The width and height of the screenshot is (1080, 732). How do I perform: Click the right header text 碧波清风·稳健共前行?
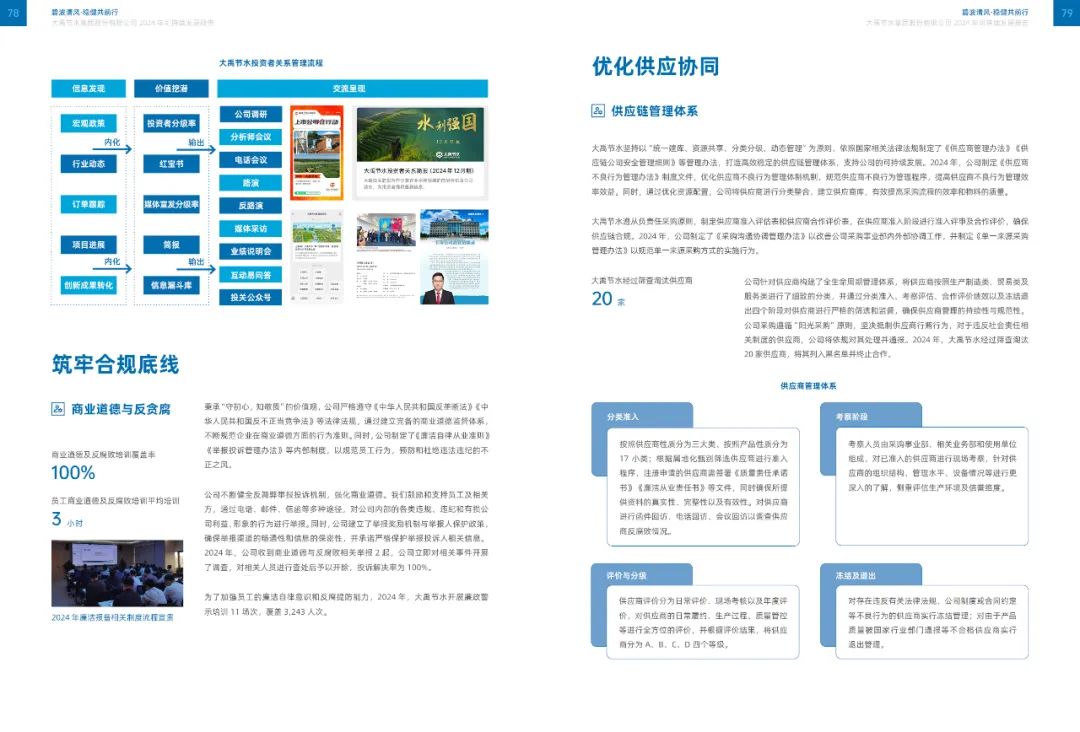coord(995,12)
